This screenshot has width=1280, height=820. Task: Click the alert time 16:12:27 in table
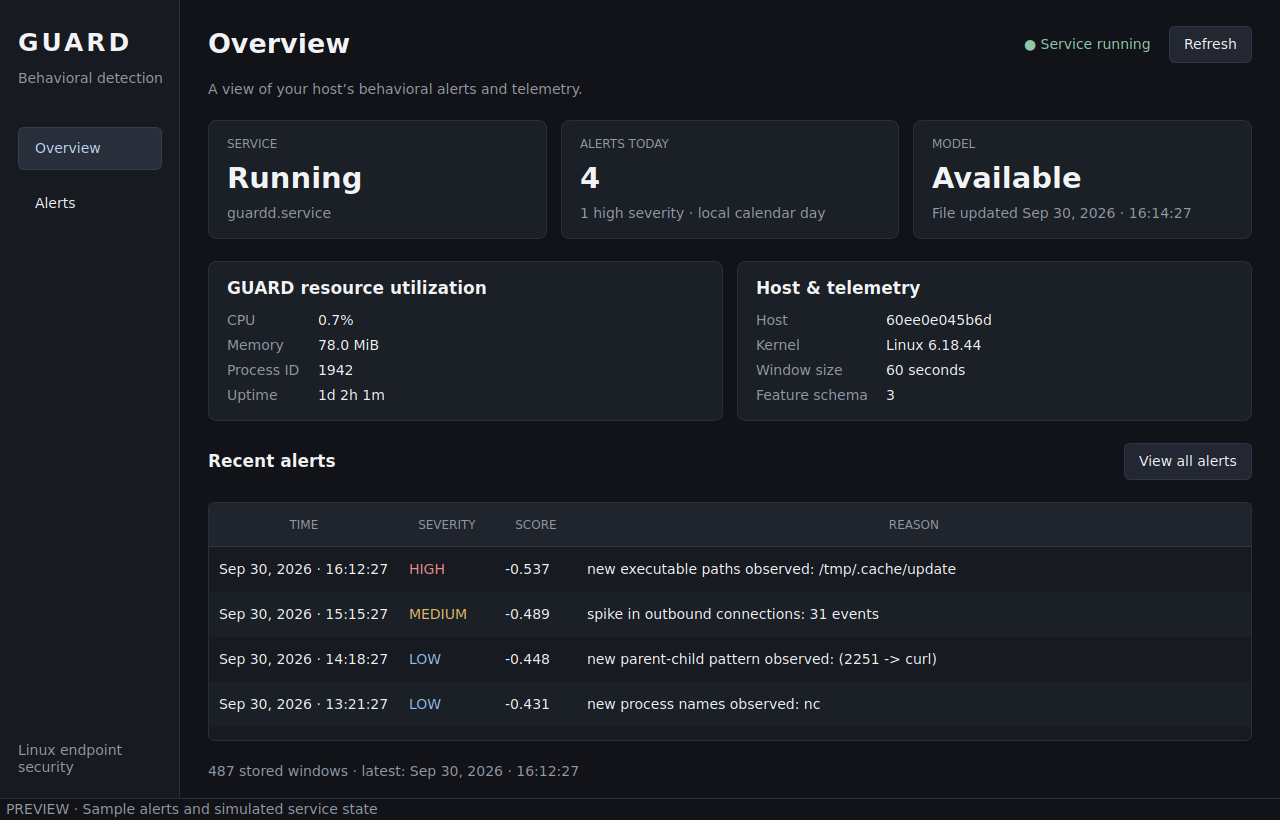pos(303,569)
